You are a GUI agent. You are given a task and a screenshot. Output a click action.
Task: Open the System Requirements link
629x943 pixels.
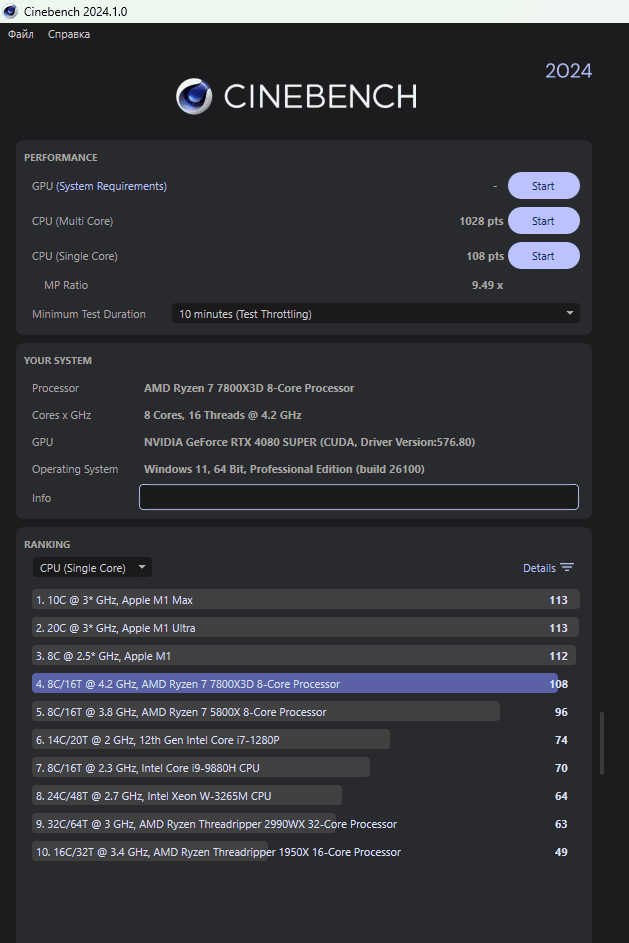(111, 186)
